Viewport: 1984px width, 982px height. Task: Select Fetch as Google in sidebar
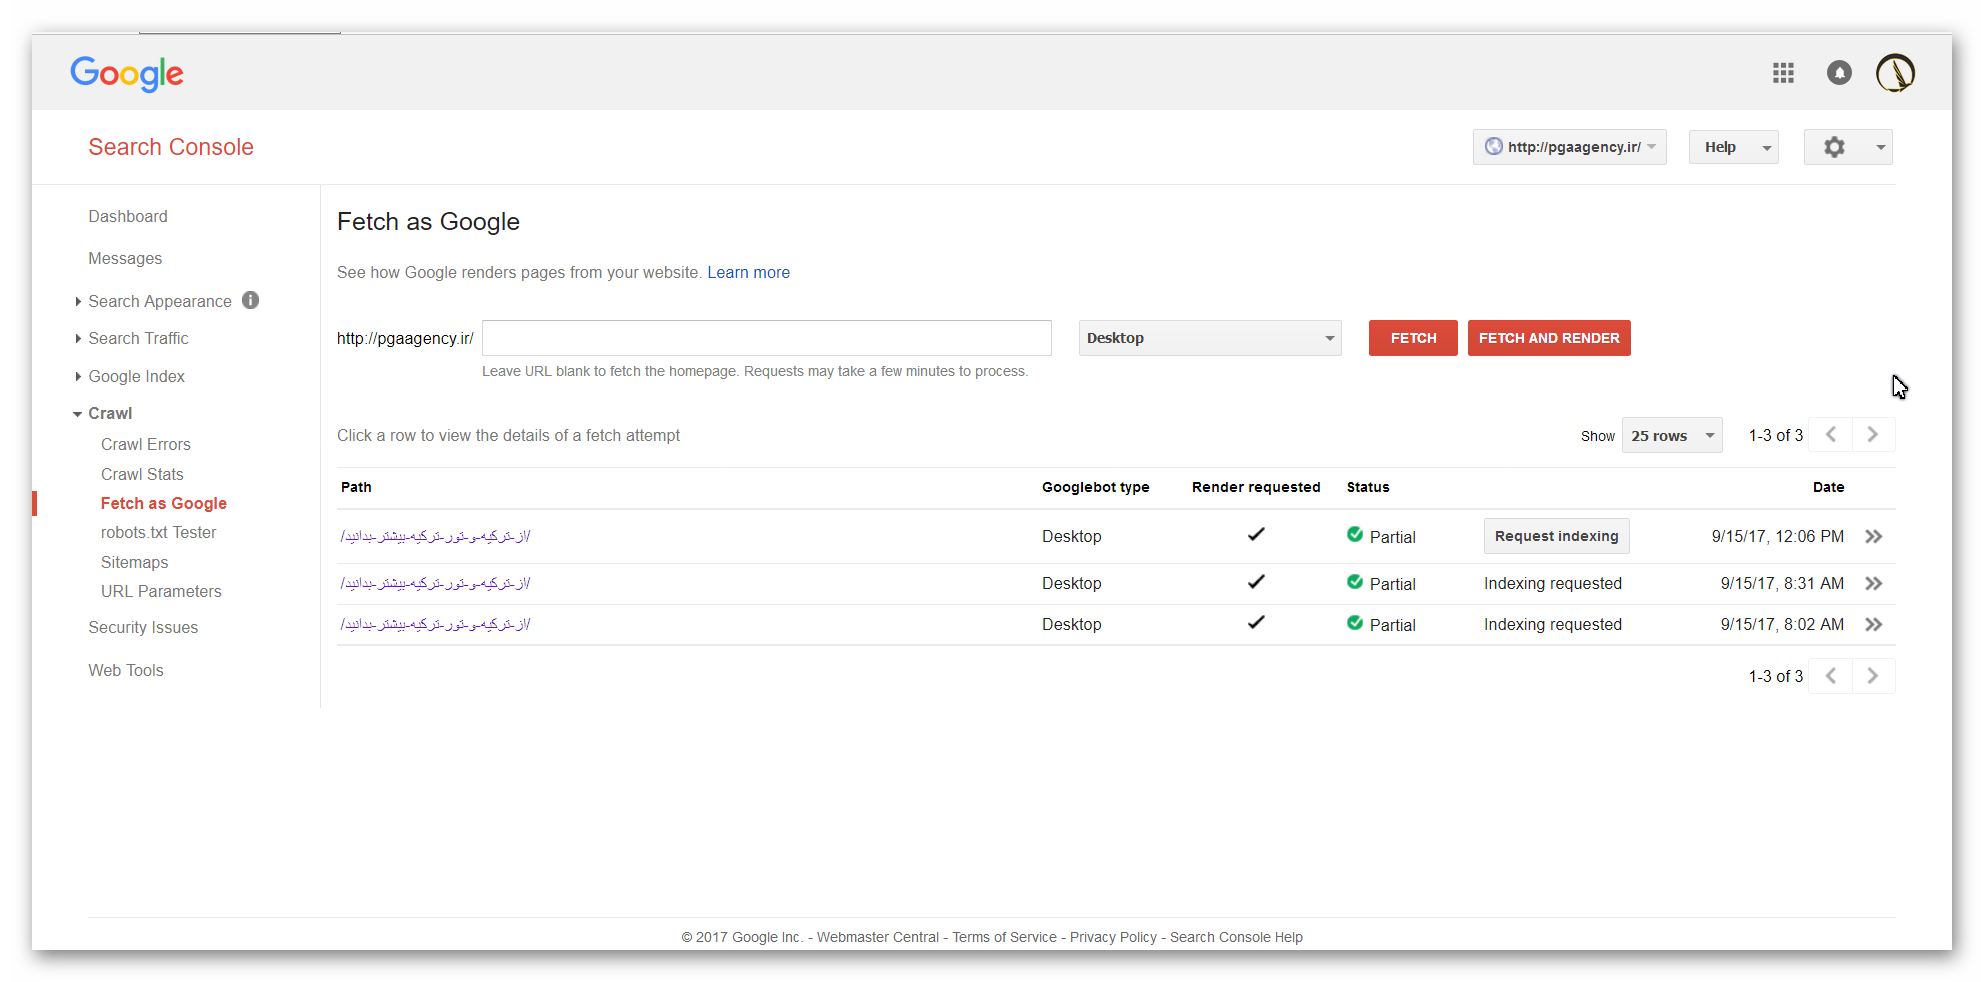[x=164, y=504]
